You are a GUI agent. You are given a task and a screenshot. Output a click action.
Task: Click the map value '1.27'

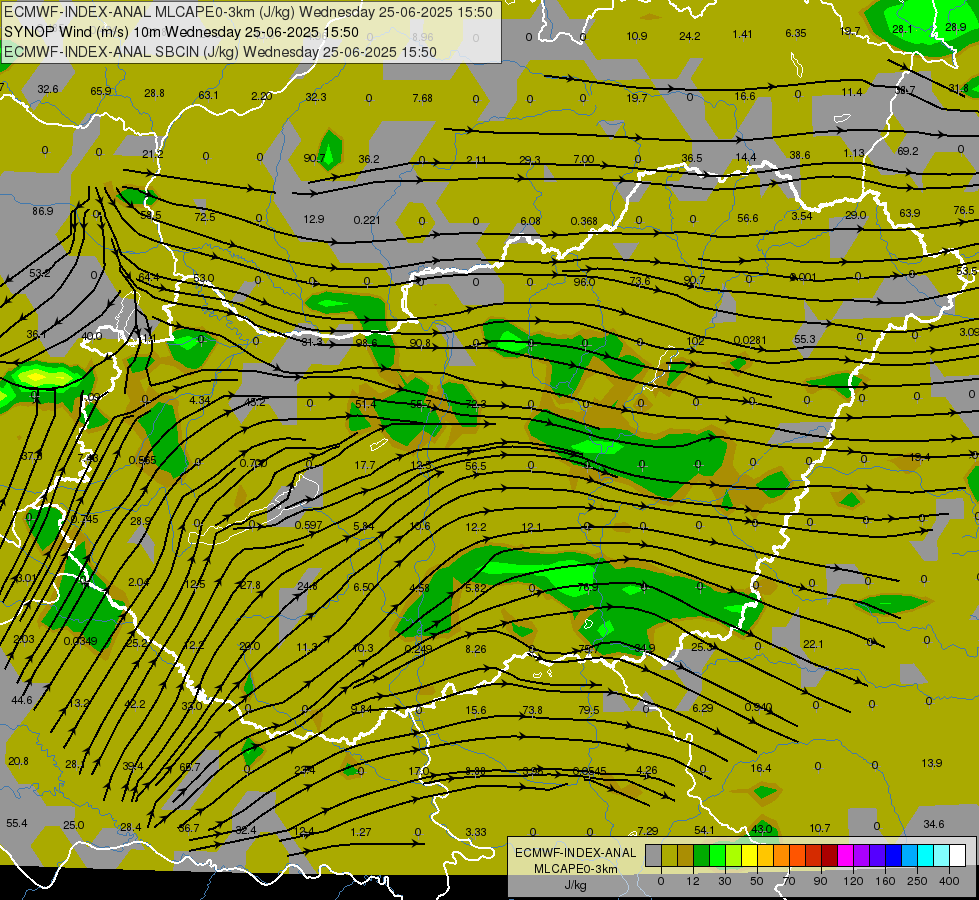[x=361, y=832]
